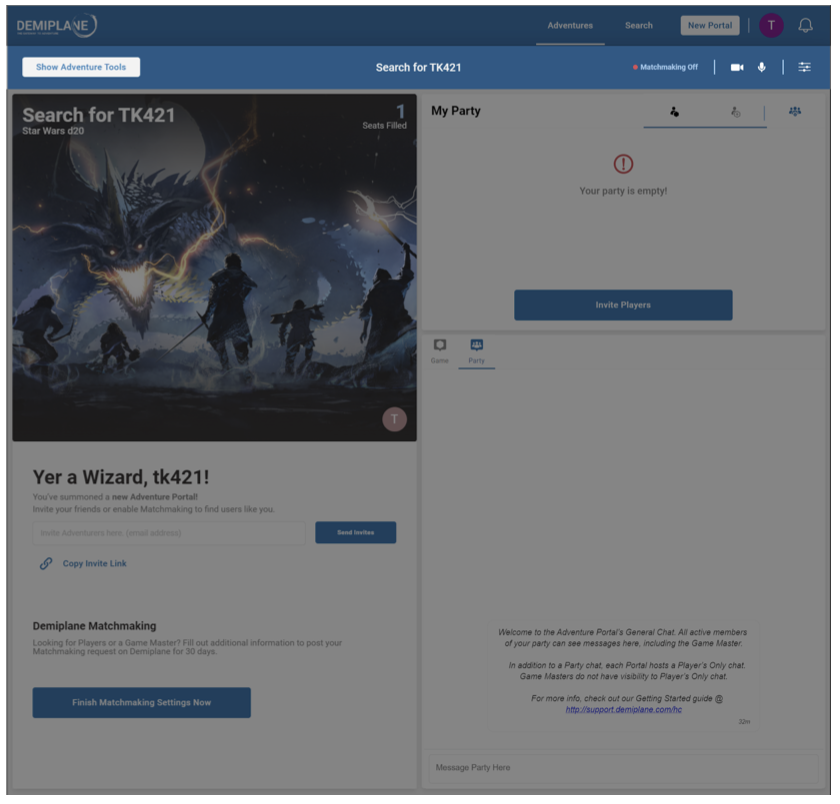840x804 pixels.
Task: Click Show Adventure Tools button
Action: pos(81,67)
